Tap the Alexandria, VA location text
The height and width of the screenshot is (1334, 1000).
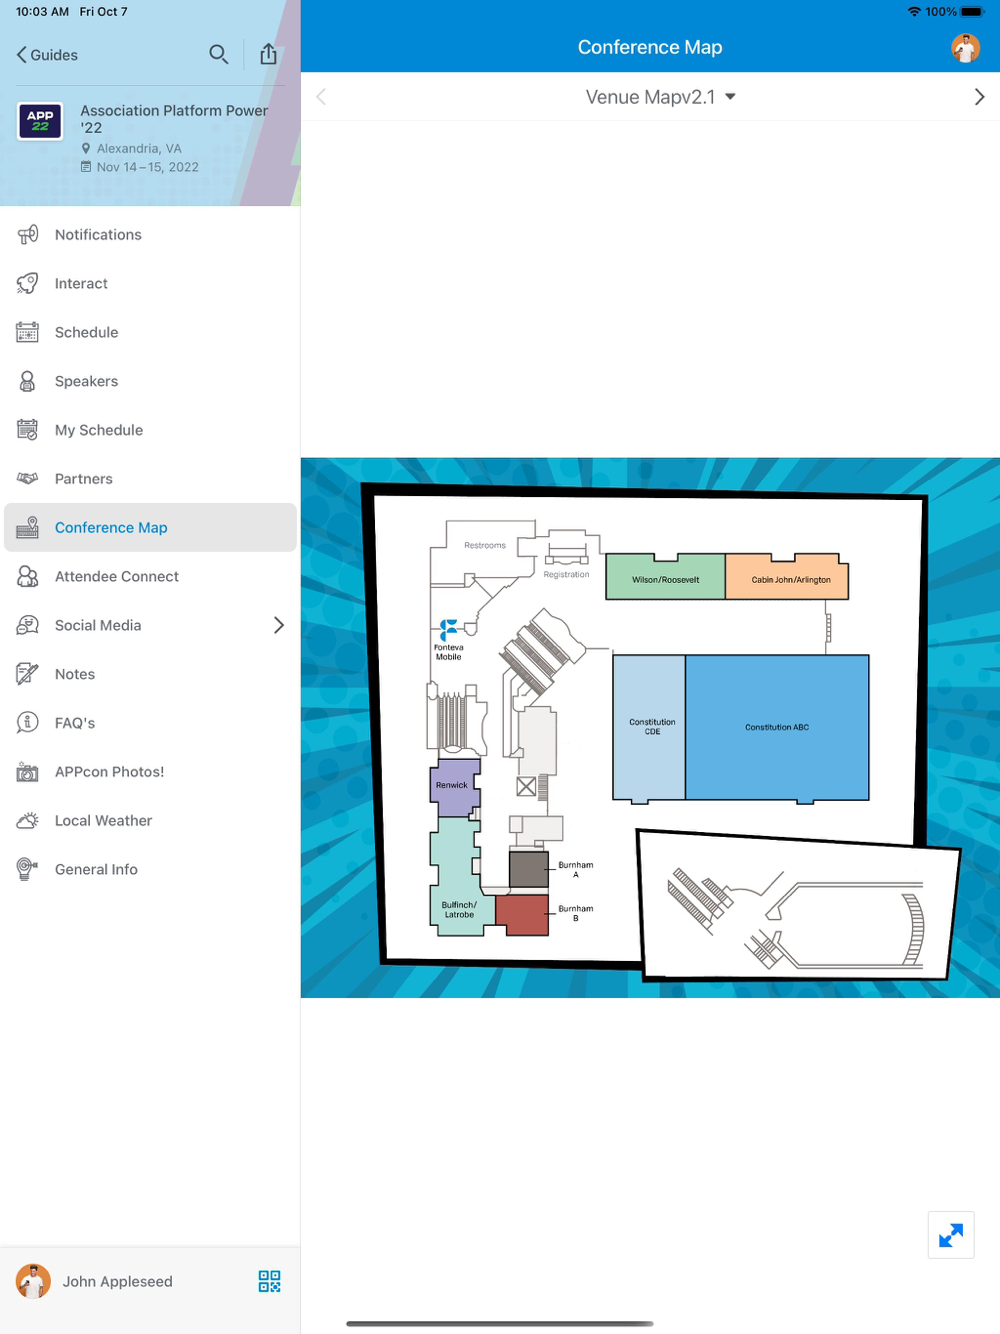point(139,148)
